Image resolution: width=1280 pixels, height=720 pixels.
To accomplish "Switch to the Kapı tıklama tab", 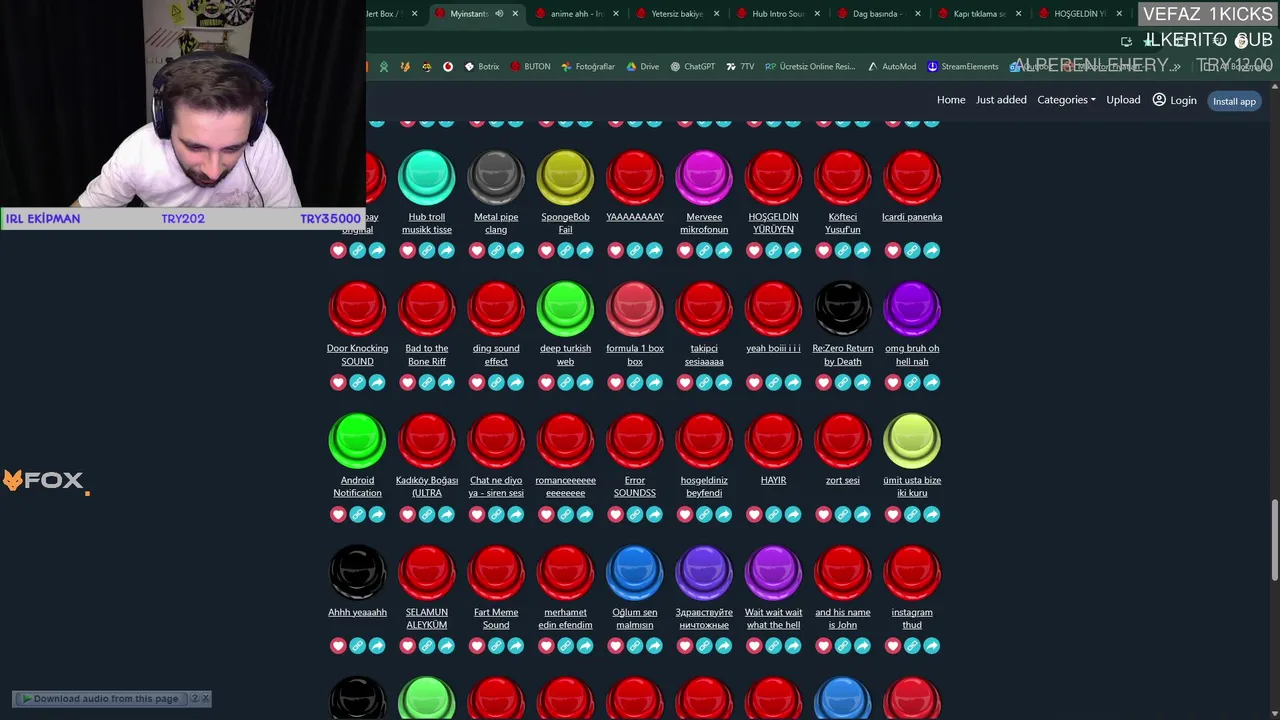I will 978,14.
